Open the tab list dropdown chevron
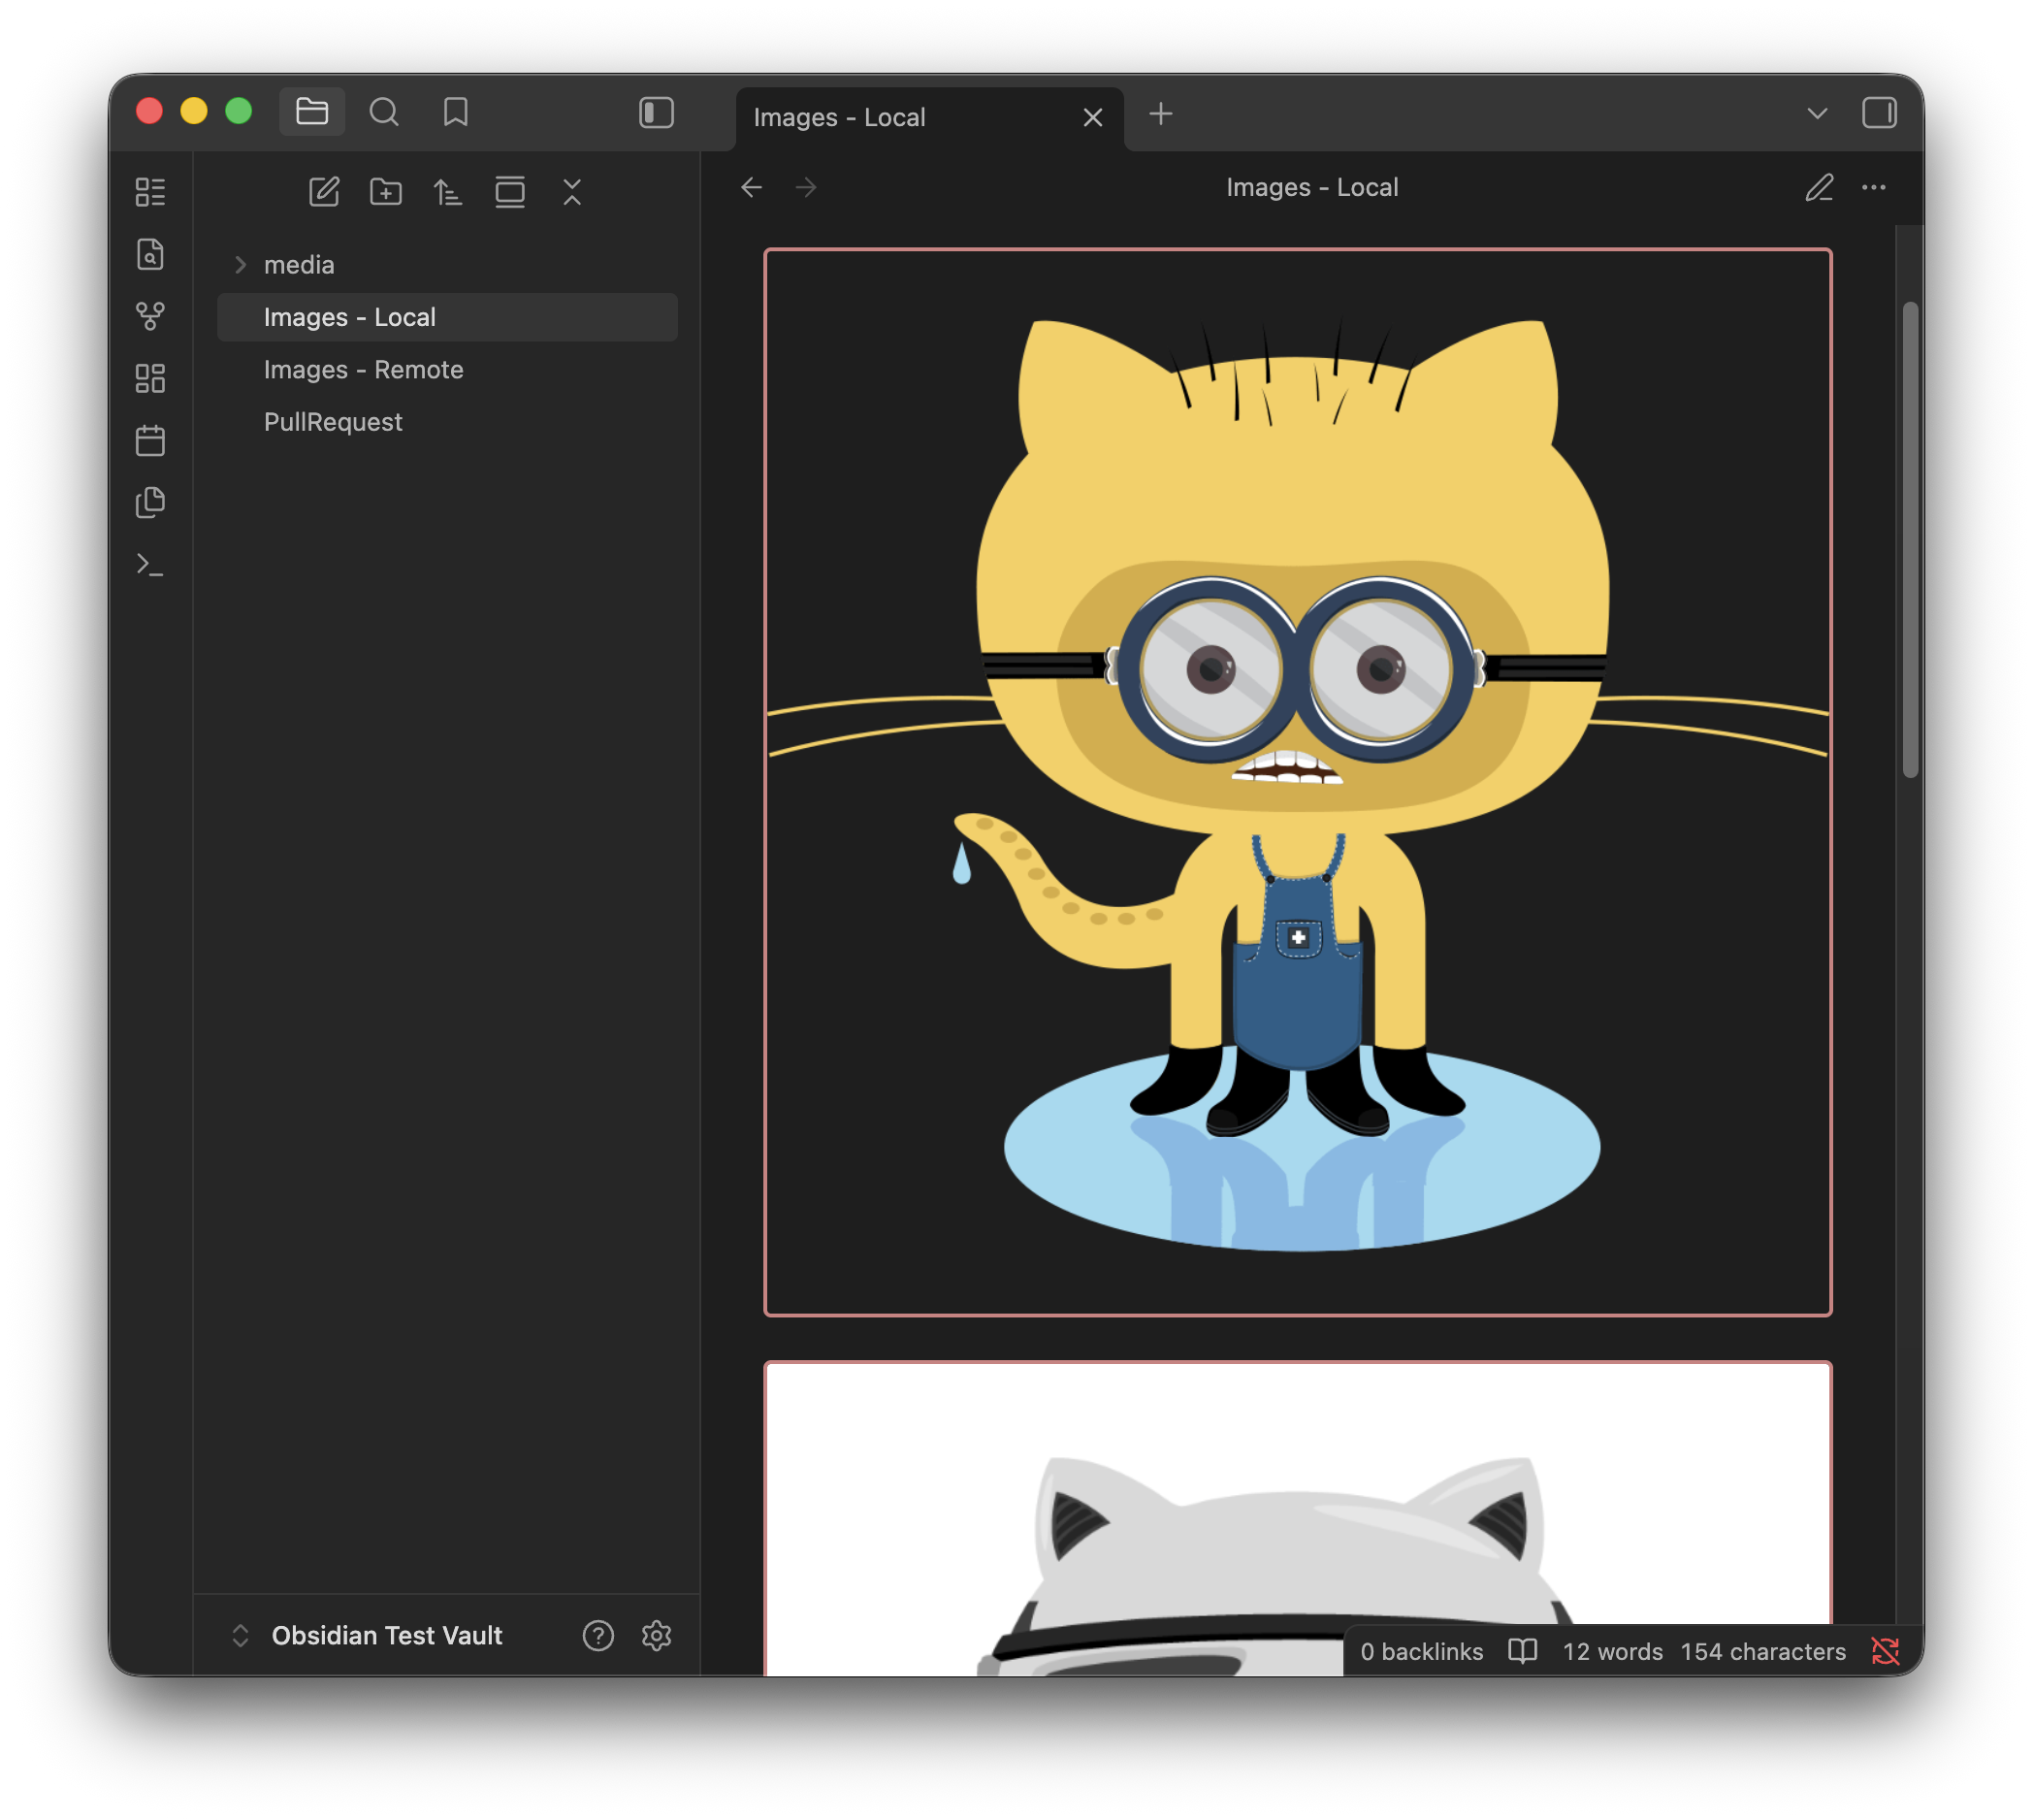Image resolution: width=2033 pixels, height=1820 pixels. point(1817,114)
